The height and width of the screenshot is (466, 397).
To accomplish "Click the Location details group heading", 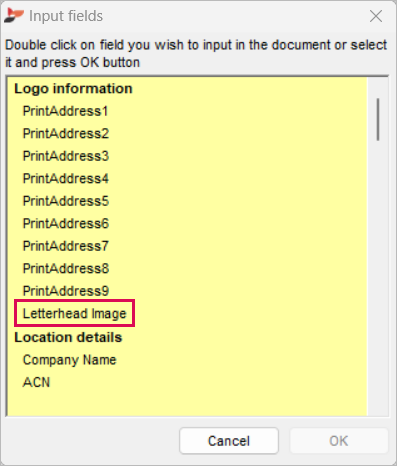I will point(68,338).
